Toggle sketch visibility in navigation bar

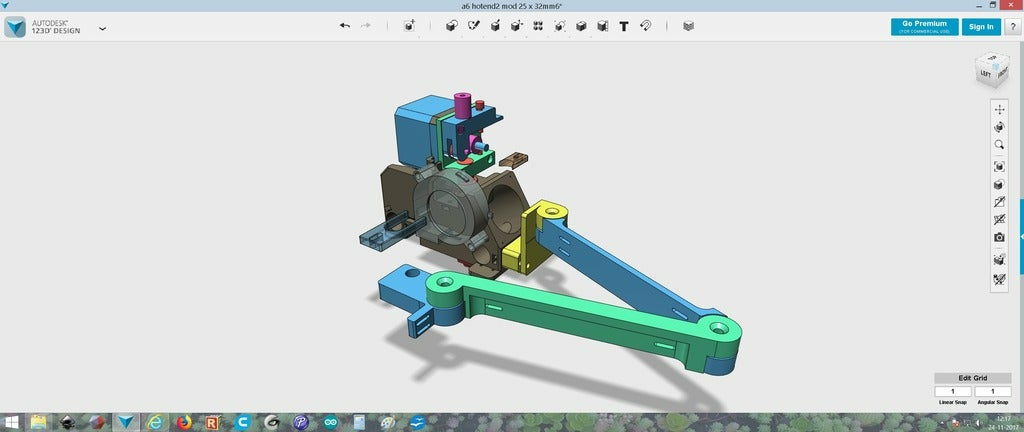(x=999, y=202)
